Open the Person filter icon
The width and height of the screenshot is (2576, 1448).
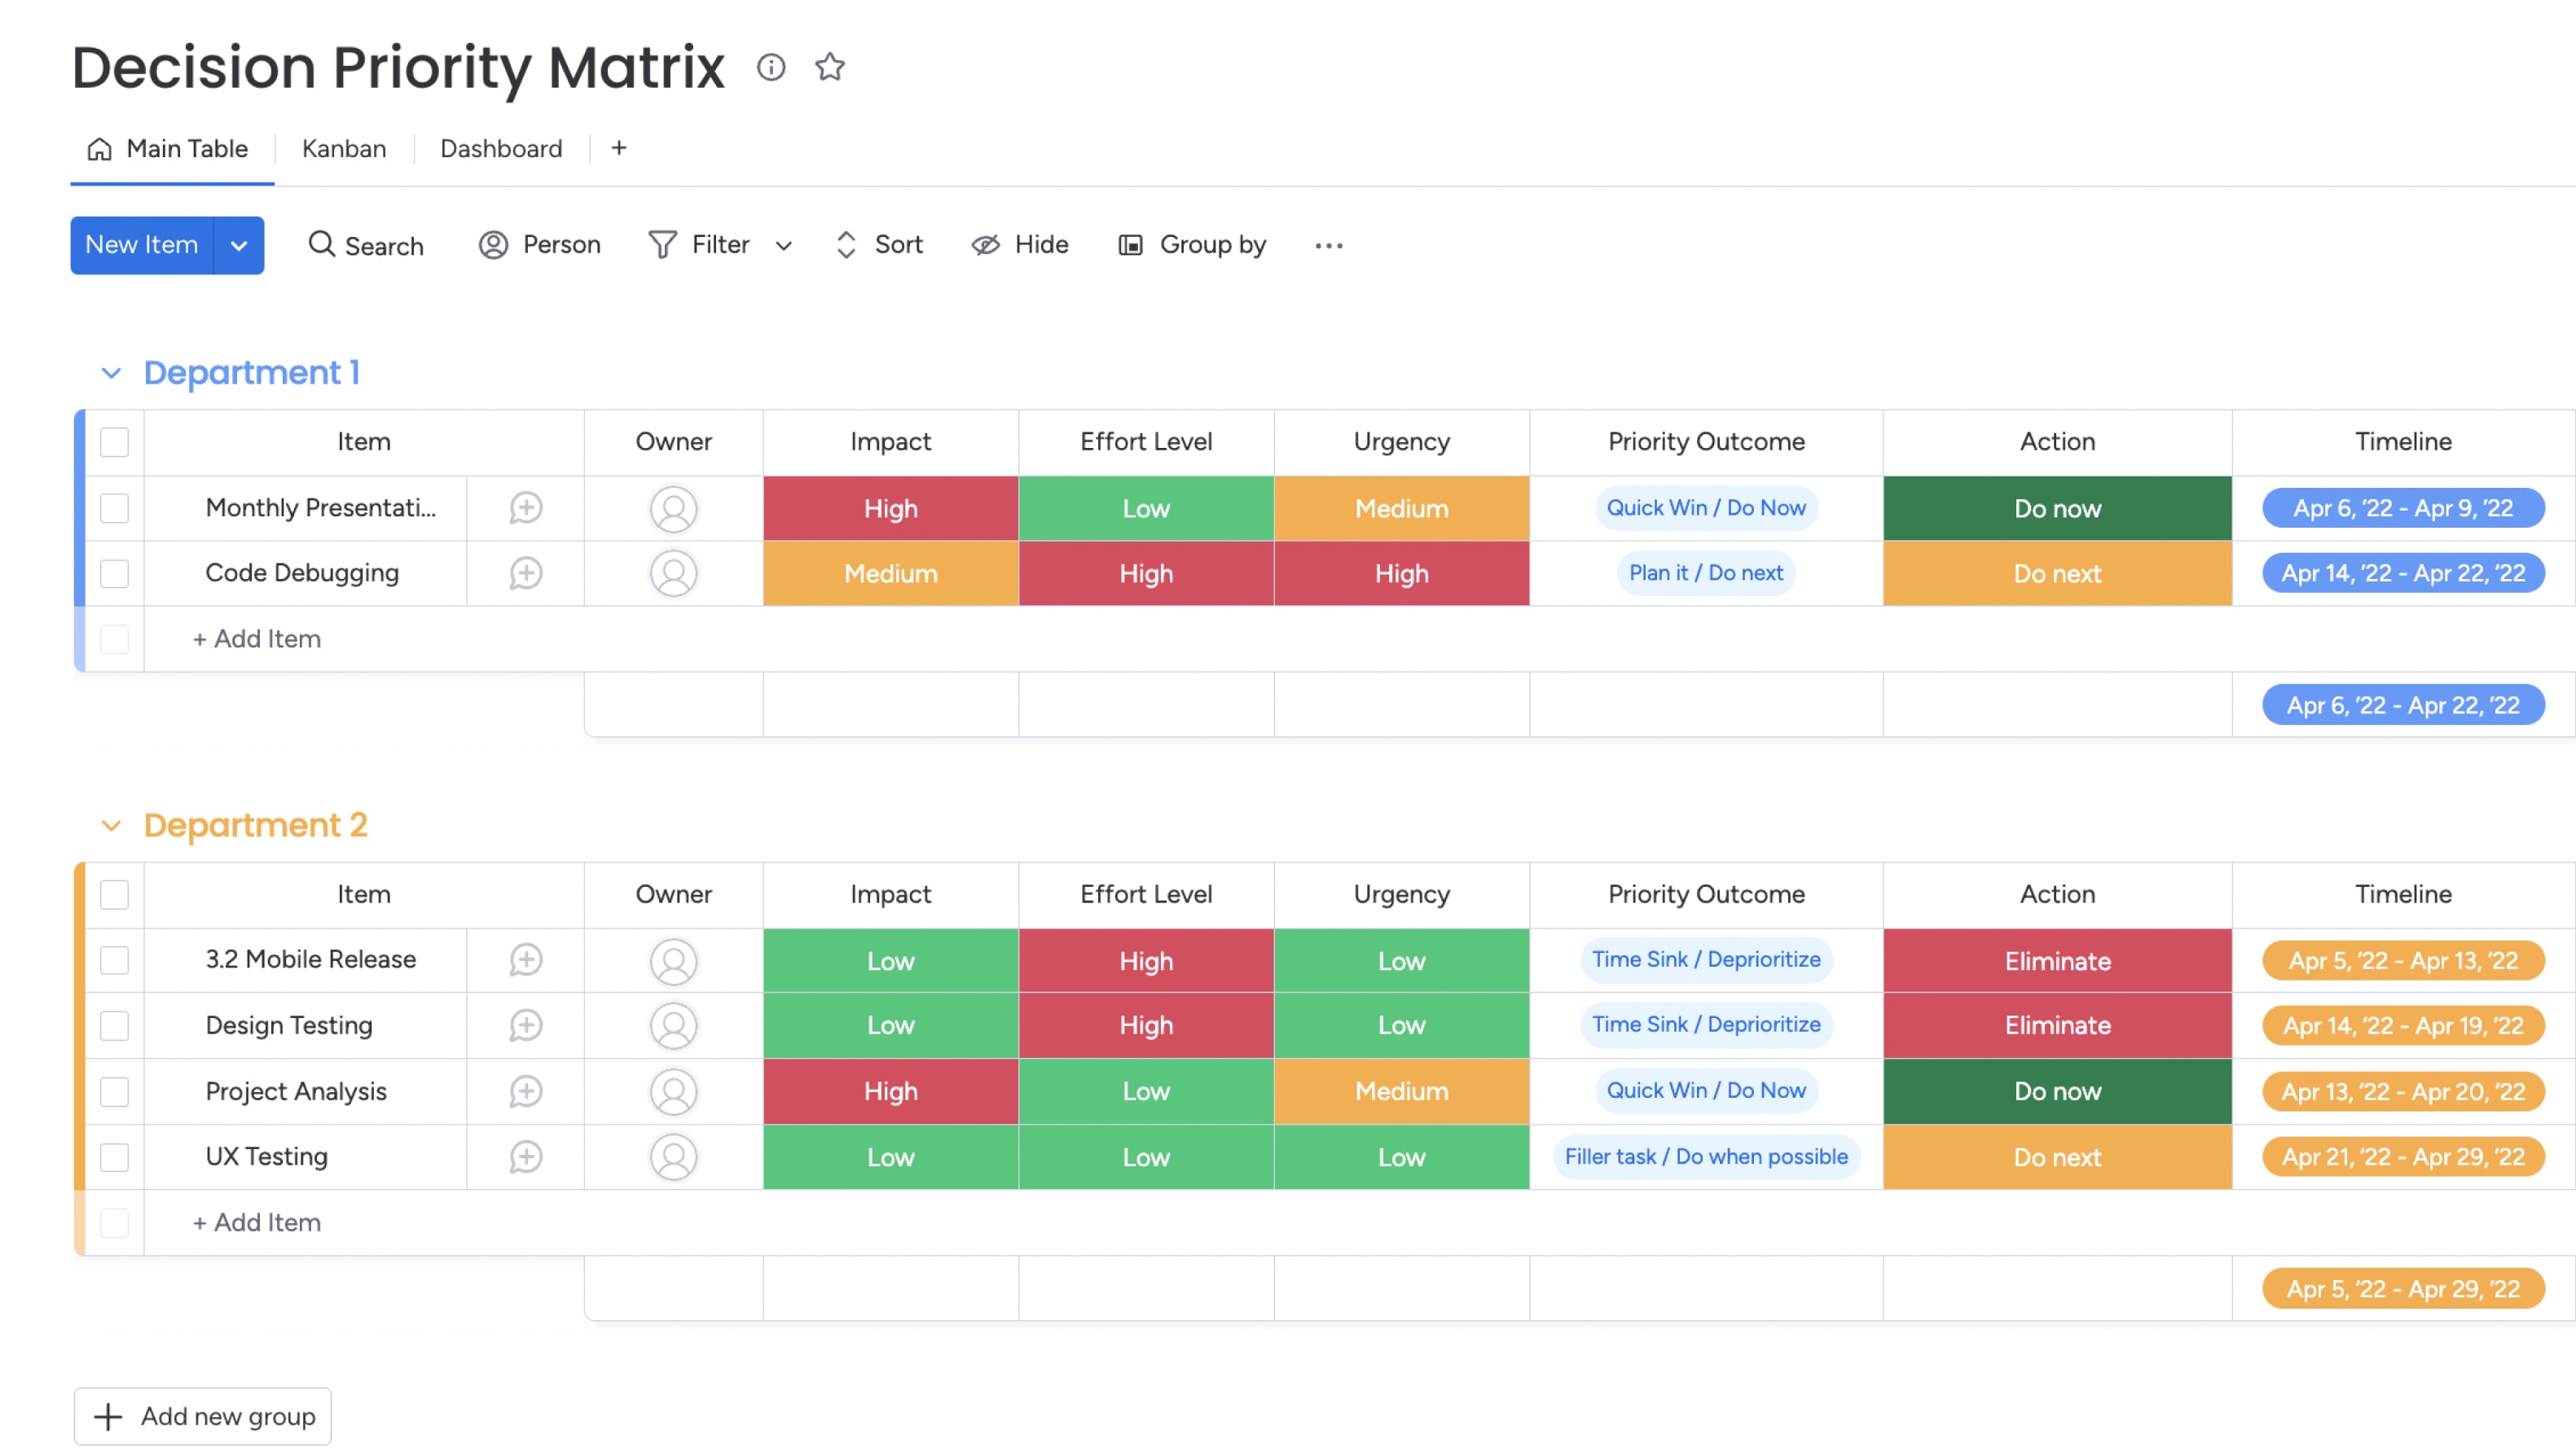coord(493,245)
